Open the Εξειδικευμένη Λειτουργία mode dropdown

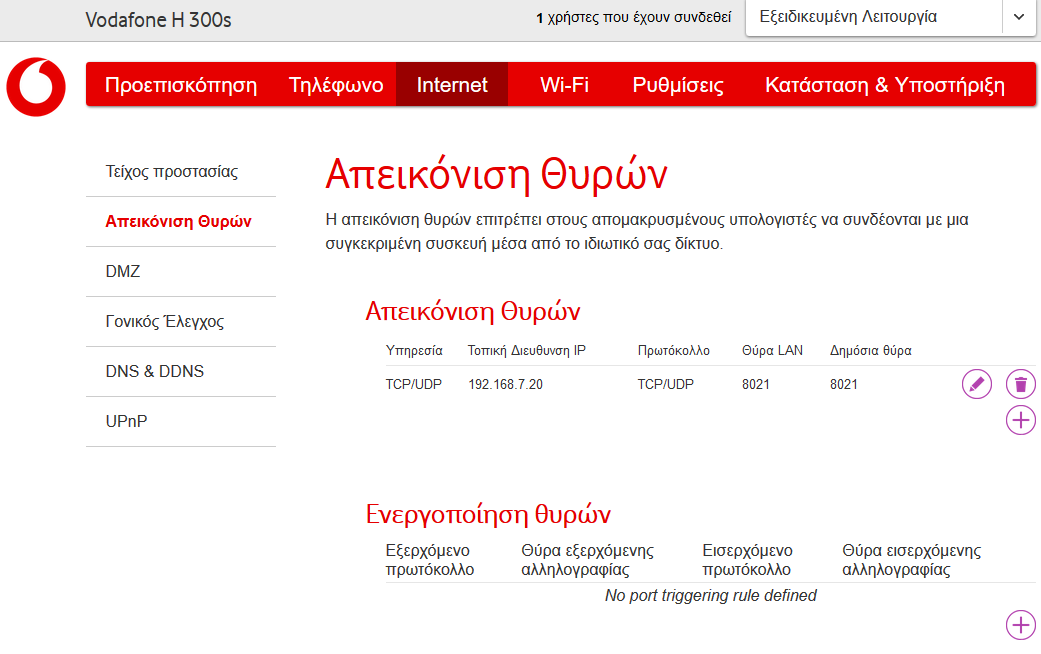[x=891, y=17]
